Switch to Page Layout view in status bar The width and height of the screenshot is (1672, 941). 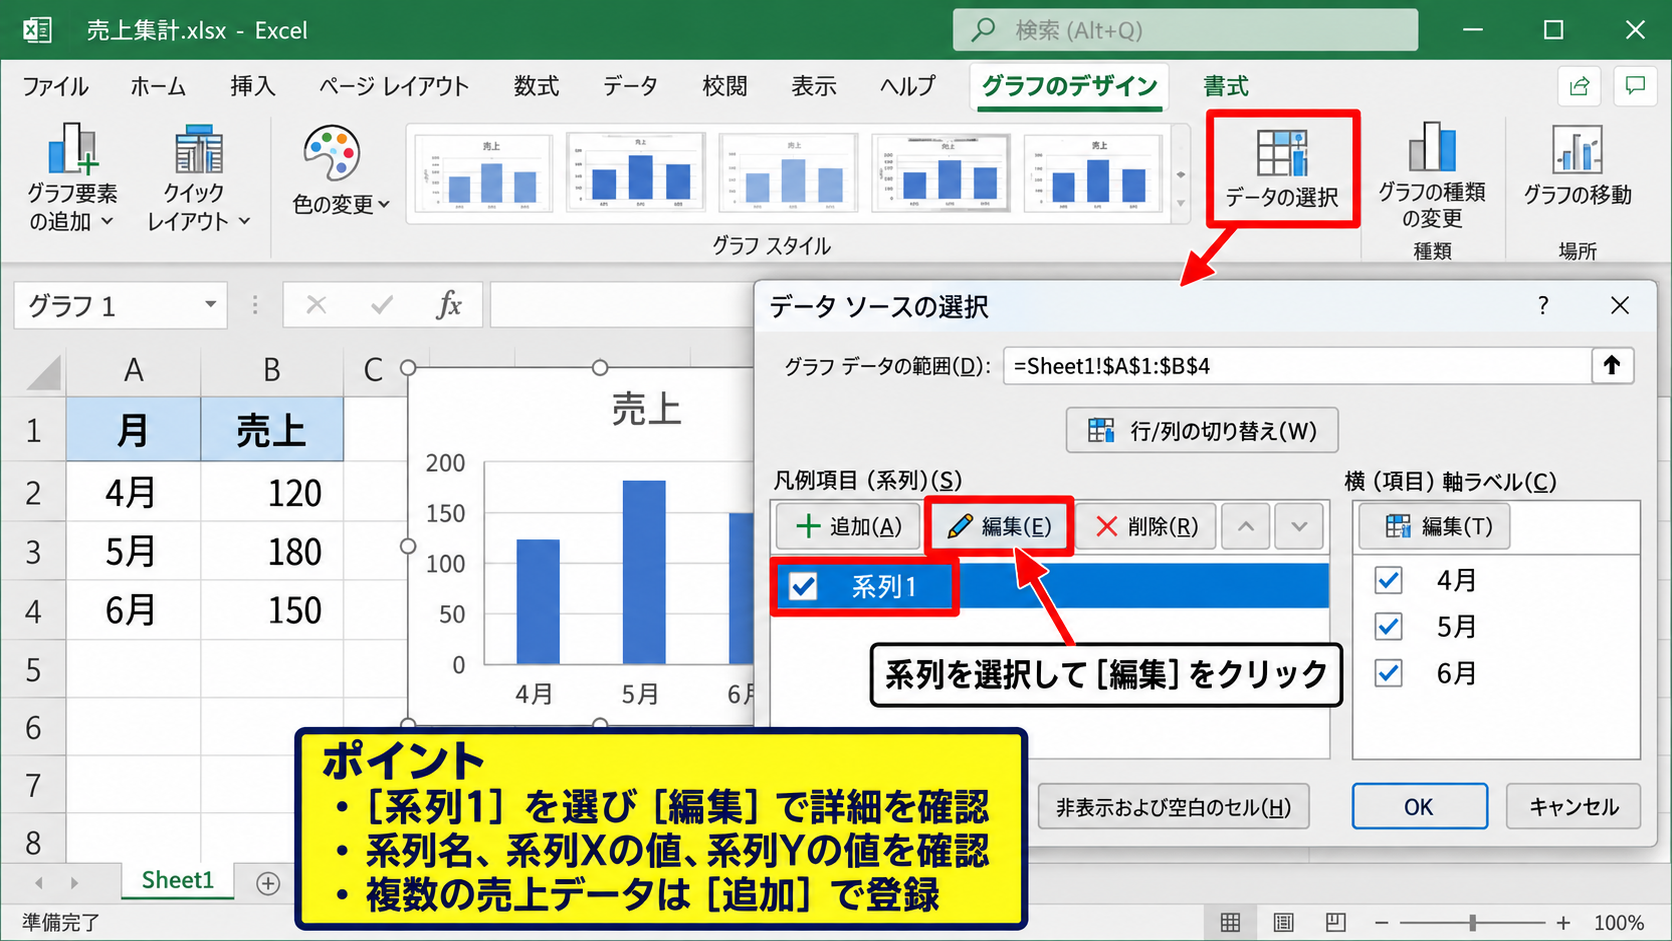(1283, 922)
